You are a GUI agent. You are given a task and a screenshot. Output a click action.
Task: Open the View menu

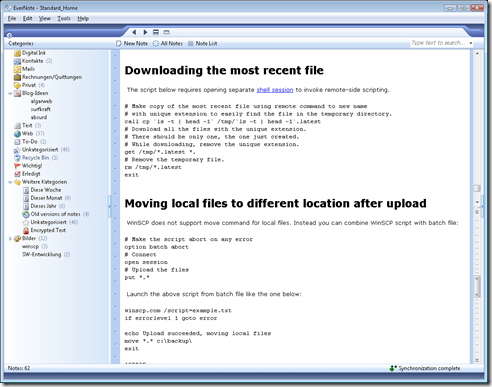45,18
